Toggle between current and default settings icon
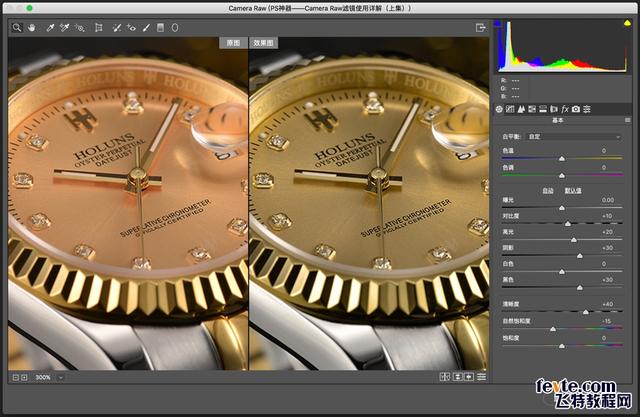This screenshot has width=640, height=417. [x=482, y=377]
